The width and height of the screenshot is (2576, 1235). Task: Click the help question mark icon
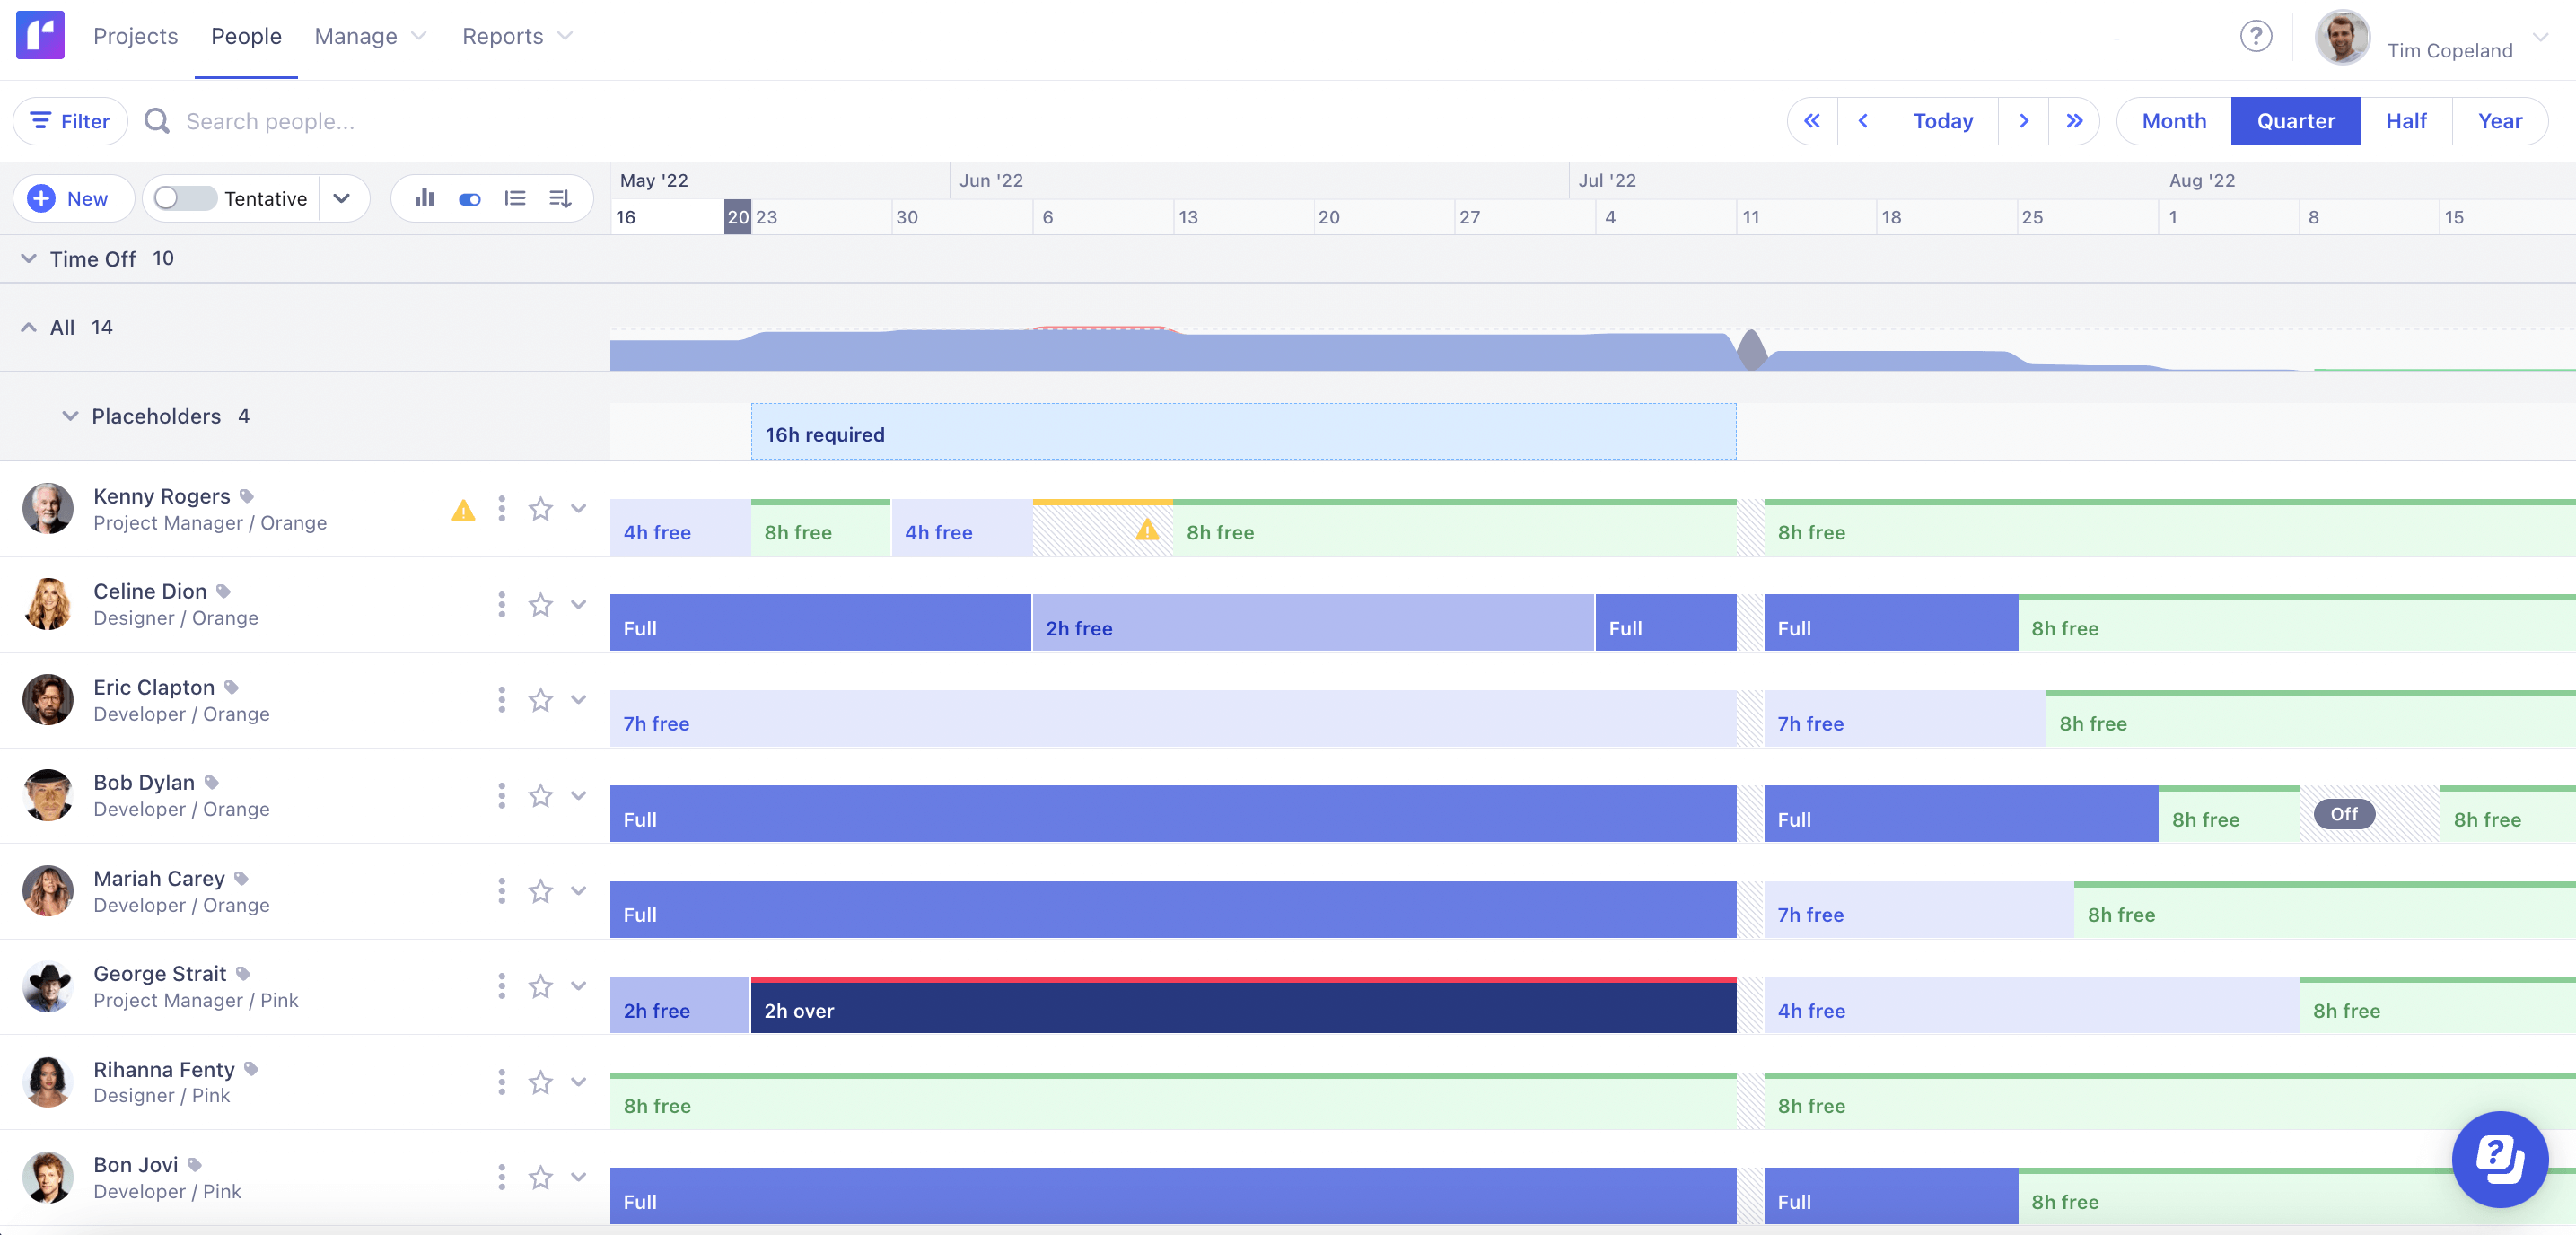[2256, 36]
